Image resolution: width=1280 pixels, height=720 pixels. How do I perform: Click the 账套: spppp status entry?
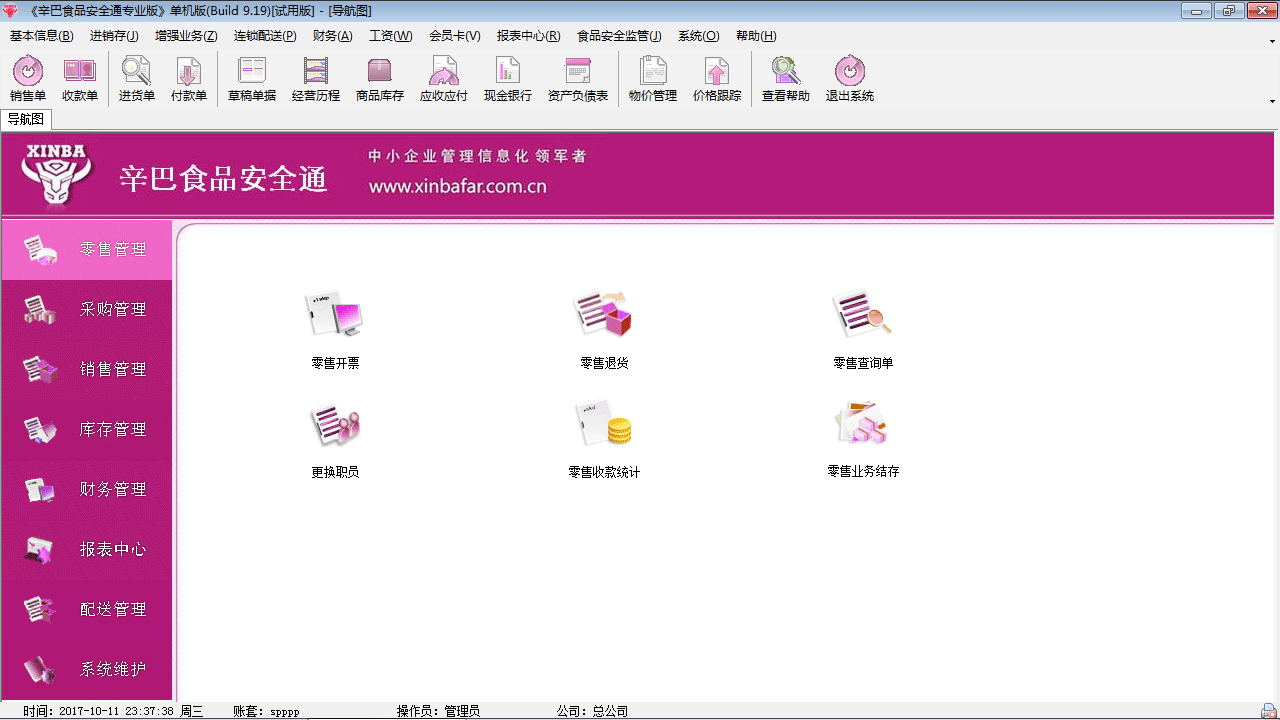point(266,711)
